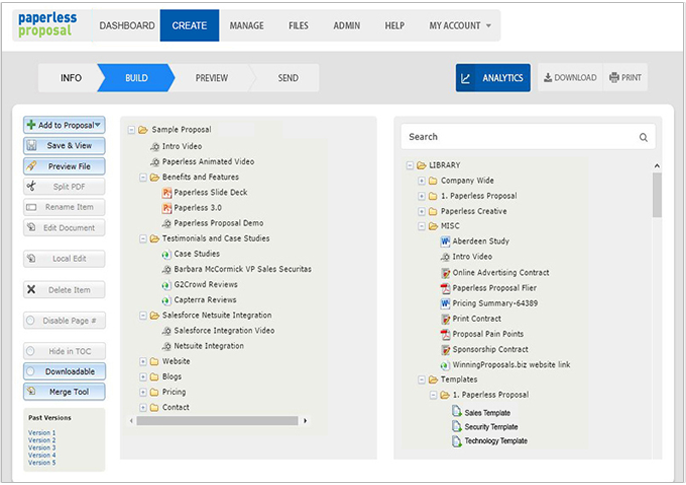686x485 pixels.
Task: Click the video icon beside the Sample Proposal Intro Video
Action: point(155,147)
